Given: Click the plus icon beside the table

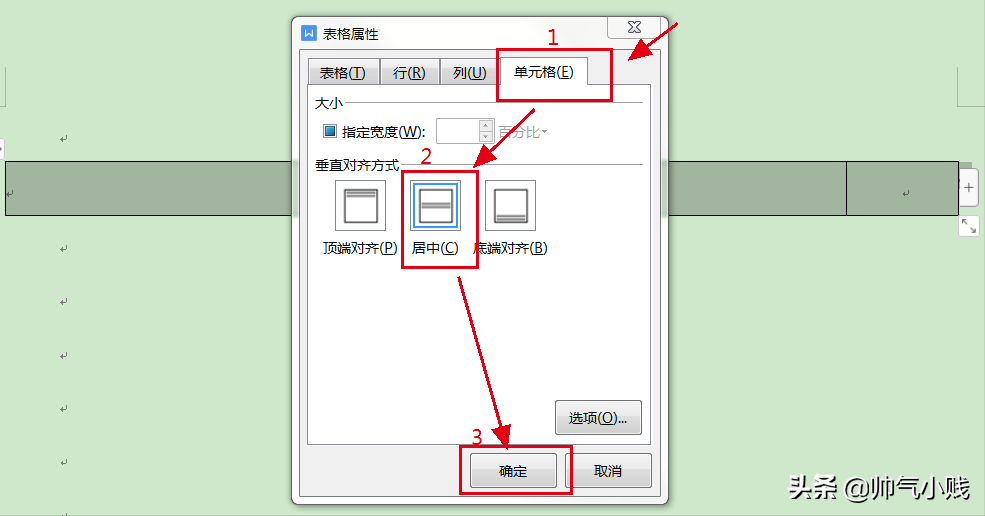Looking at the screenshot, I should (x=969, y=187).
